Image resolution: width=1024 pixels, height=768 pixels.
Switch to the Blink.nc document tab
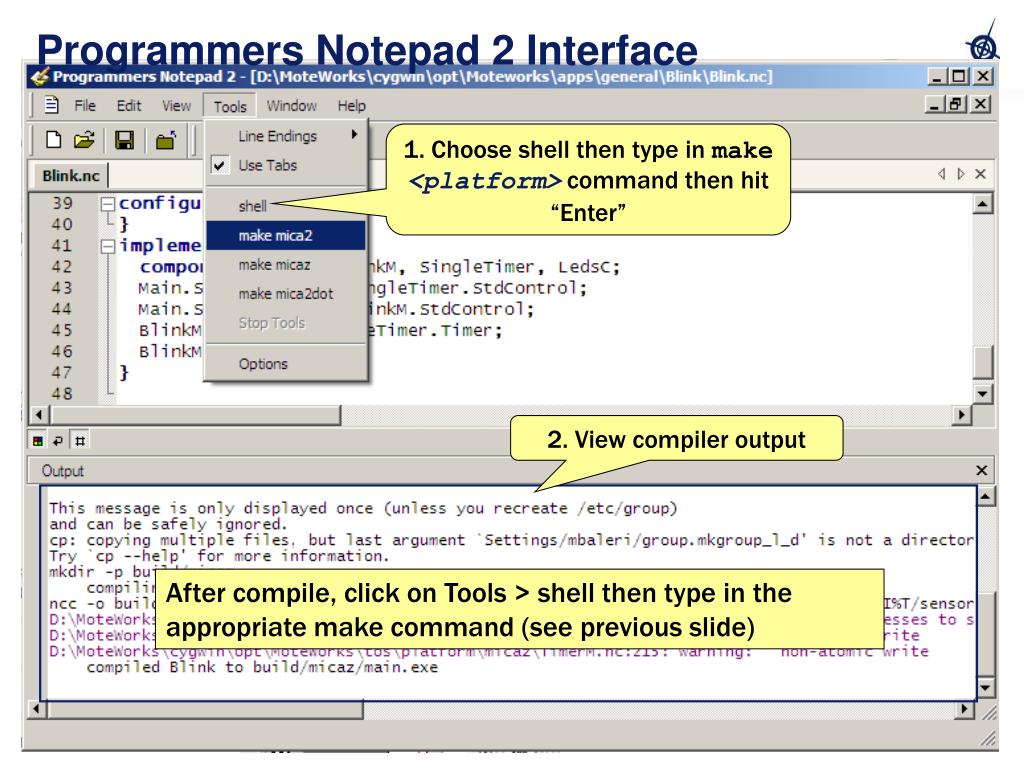[x=71, y=176]
